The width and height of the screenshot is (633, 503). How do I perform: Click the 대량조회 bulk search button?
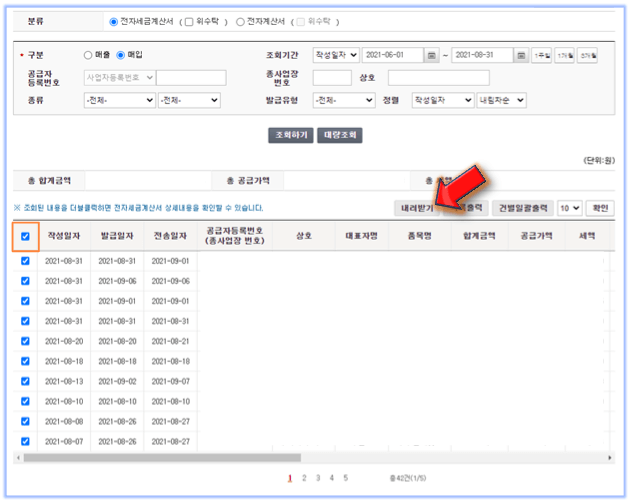tap(340, 135)
